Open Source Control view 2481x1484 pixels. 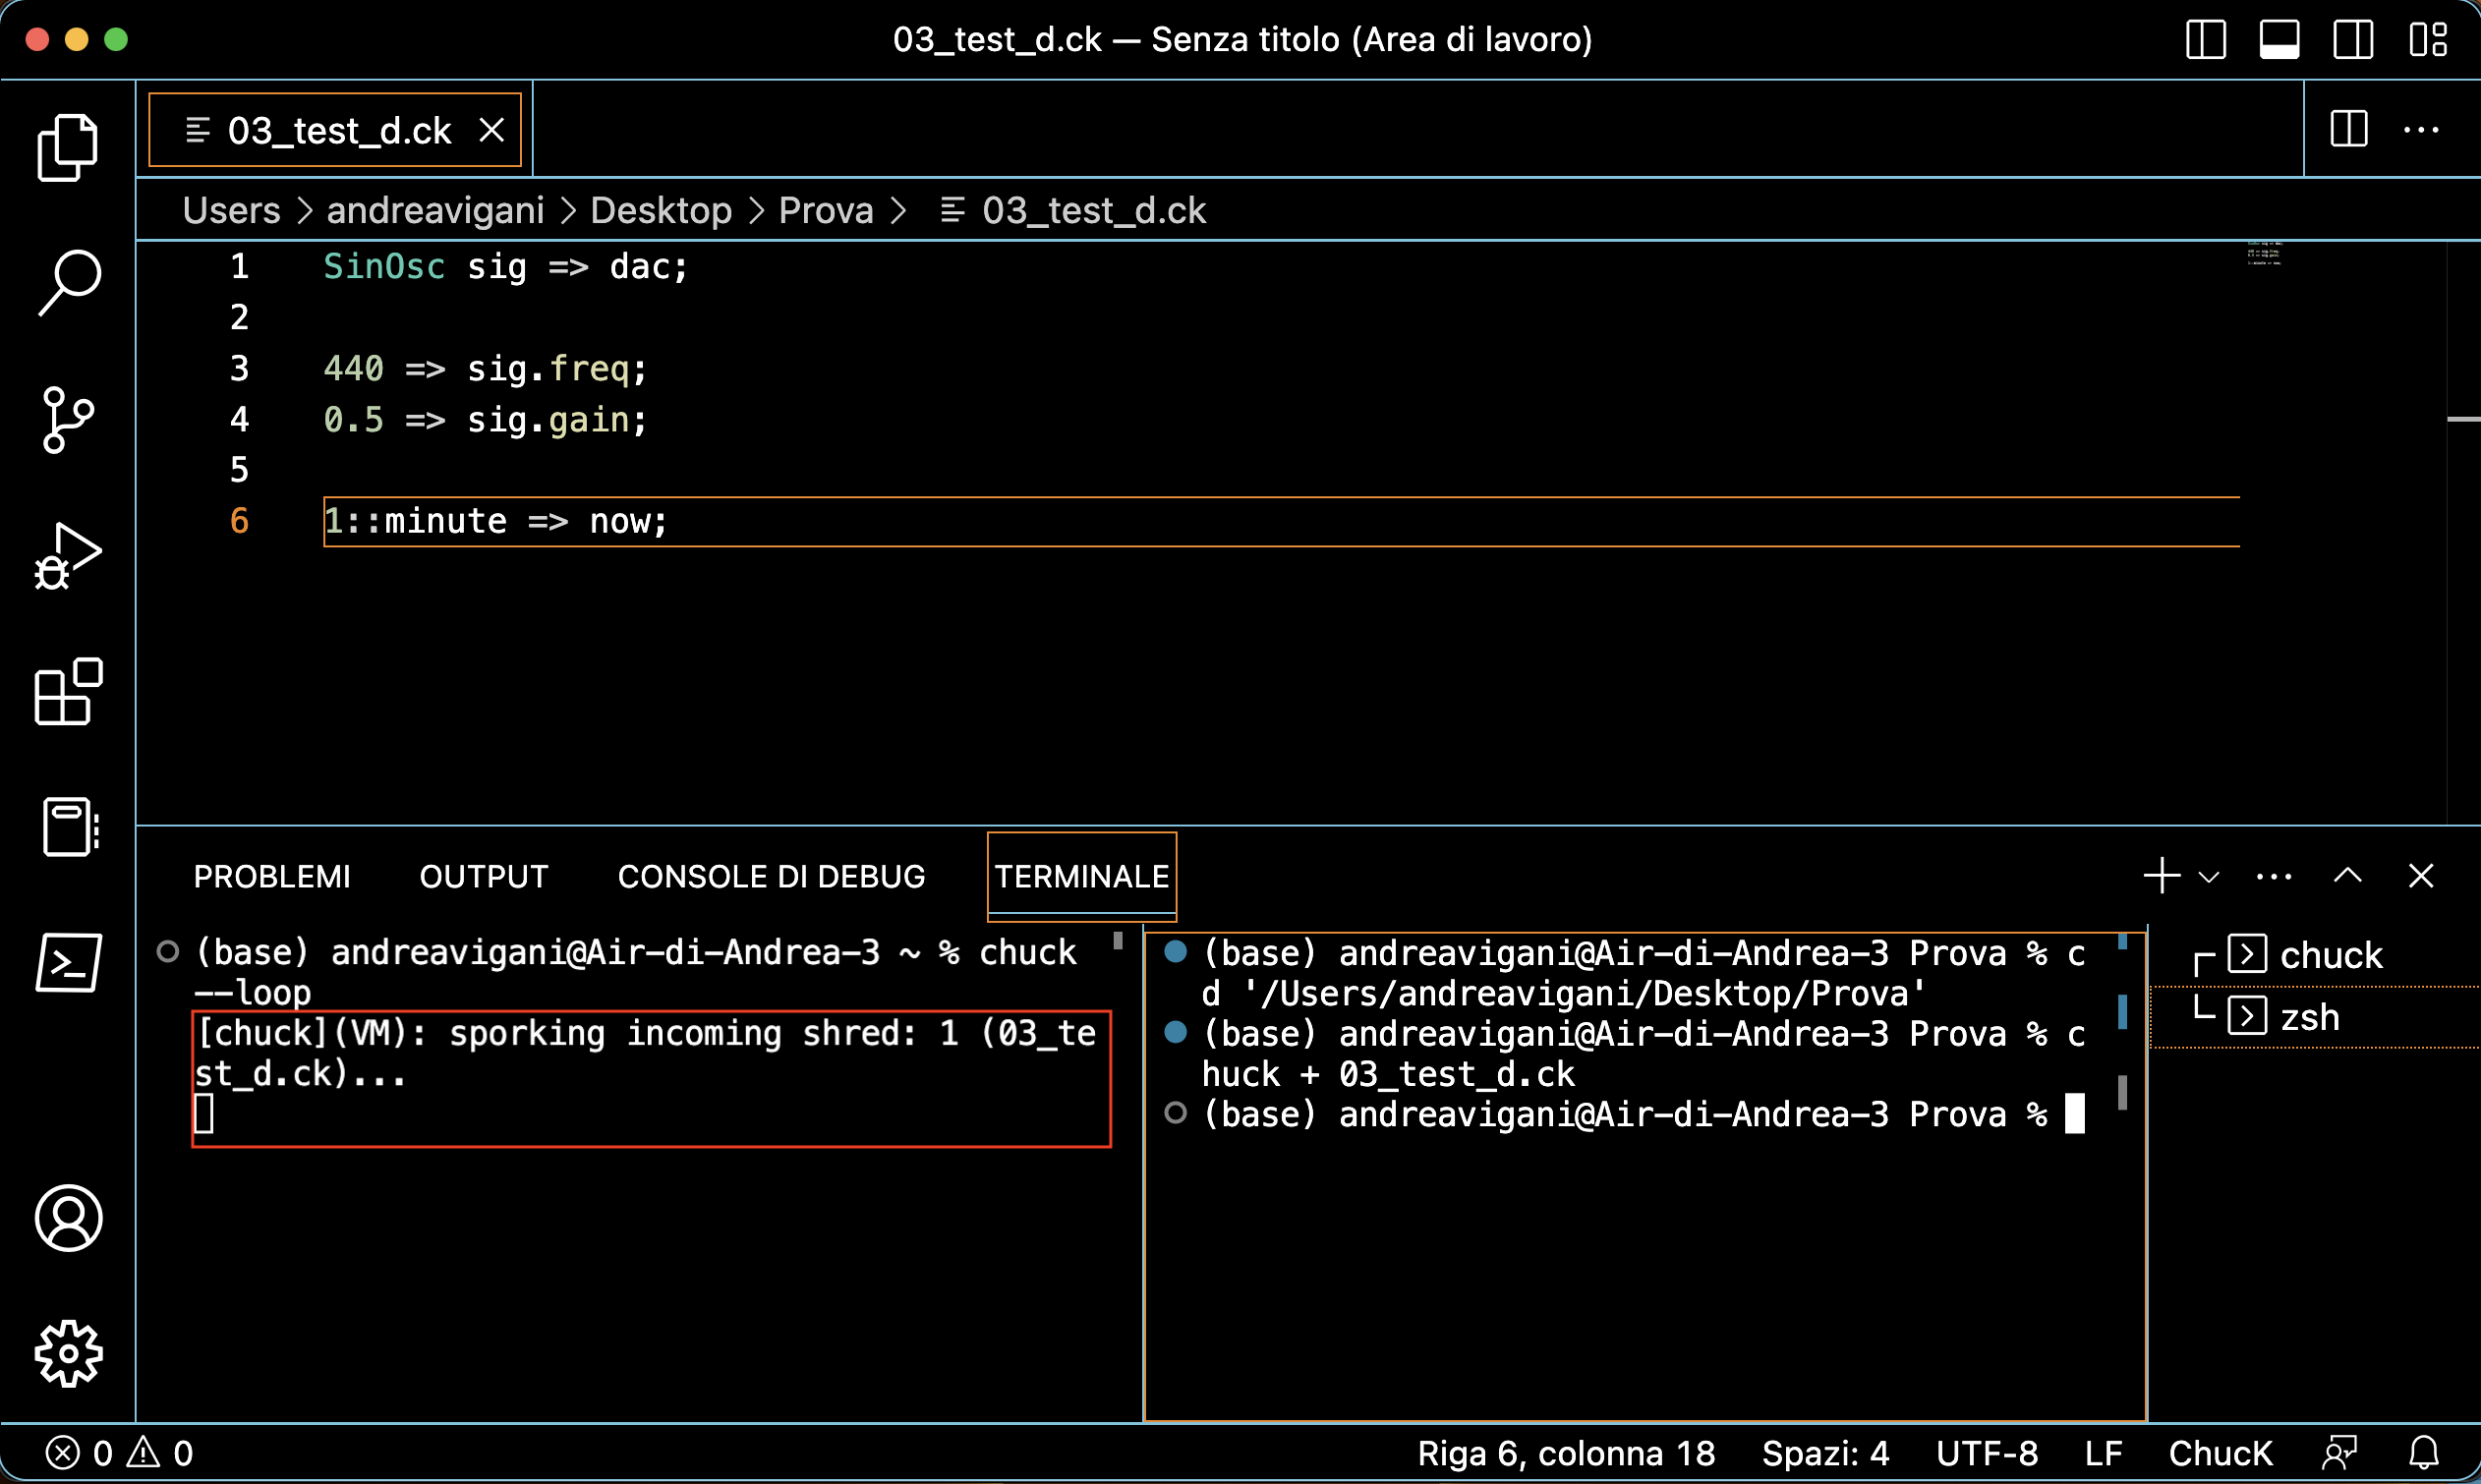pyautogui.click(x=67, y=420)
